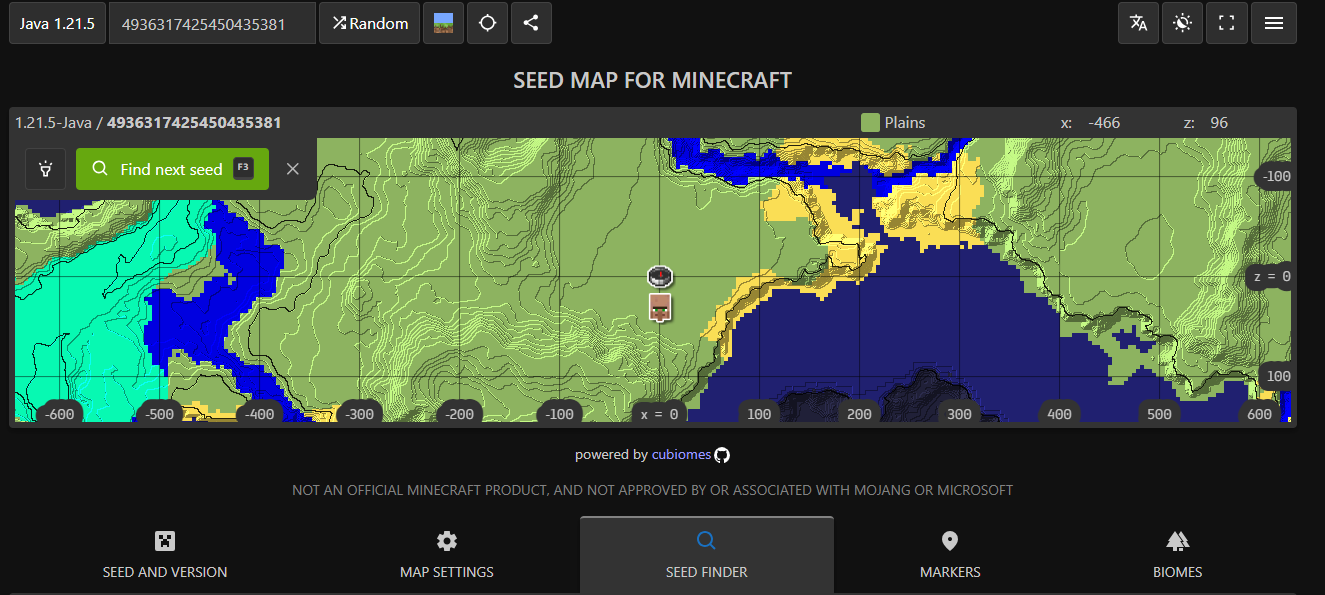Viewport: 1325px width, 595px height.
Task: Open the cubiomes link
Action: (x=681, y=454)
